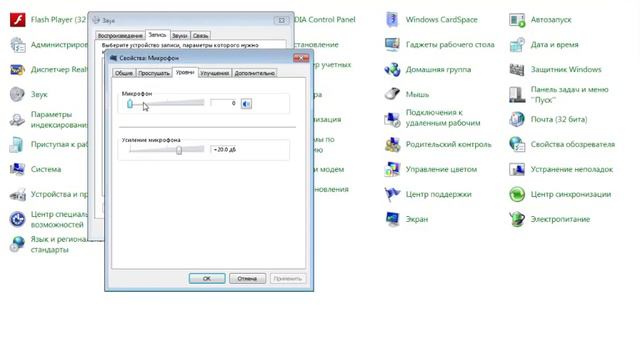Open the Защитник Windows icon
The height and width of the screenshot is (360, 640).
[517, 70]
